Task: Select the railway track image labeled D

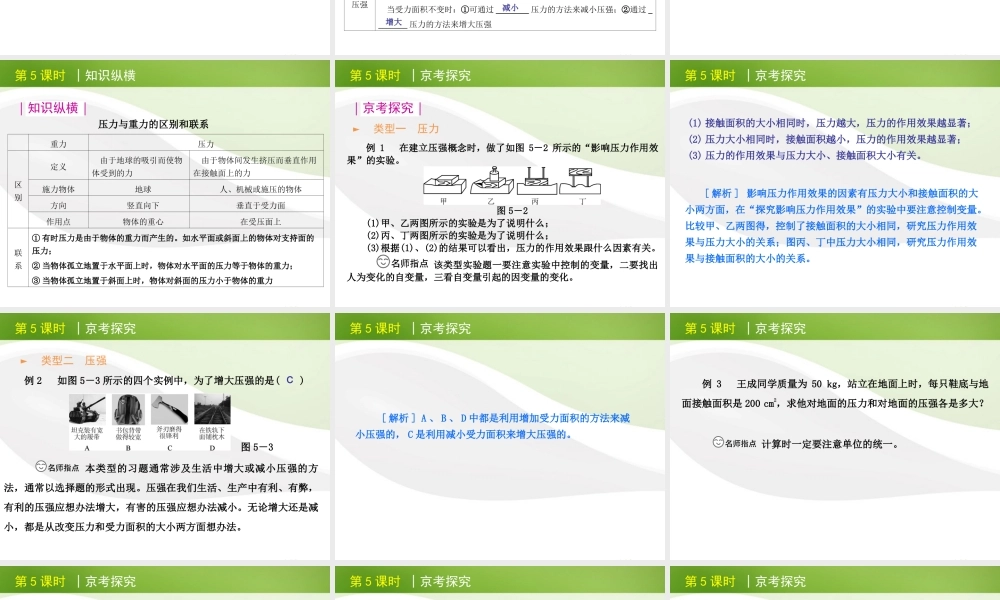Action: (x=212, y=409)
